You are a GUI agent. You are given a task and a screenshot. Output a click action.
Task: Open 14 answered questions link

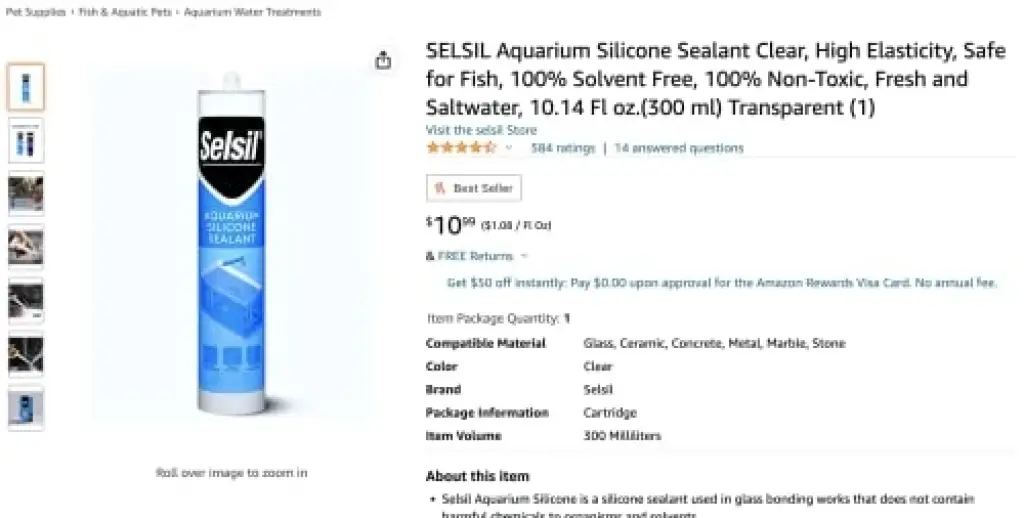[679, 148]
